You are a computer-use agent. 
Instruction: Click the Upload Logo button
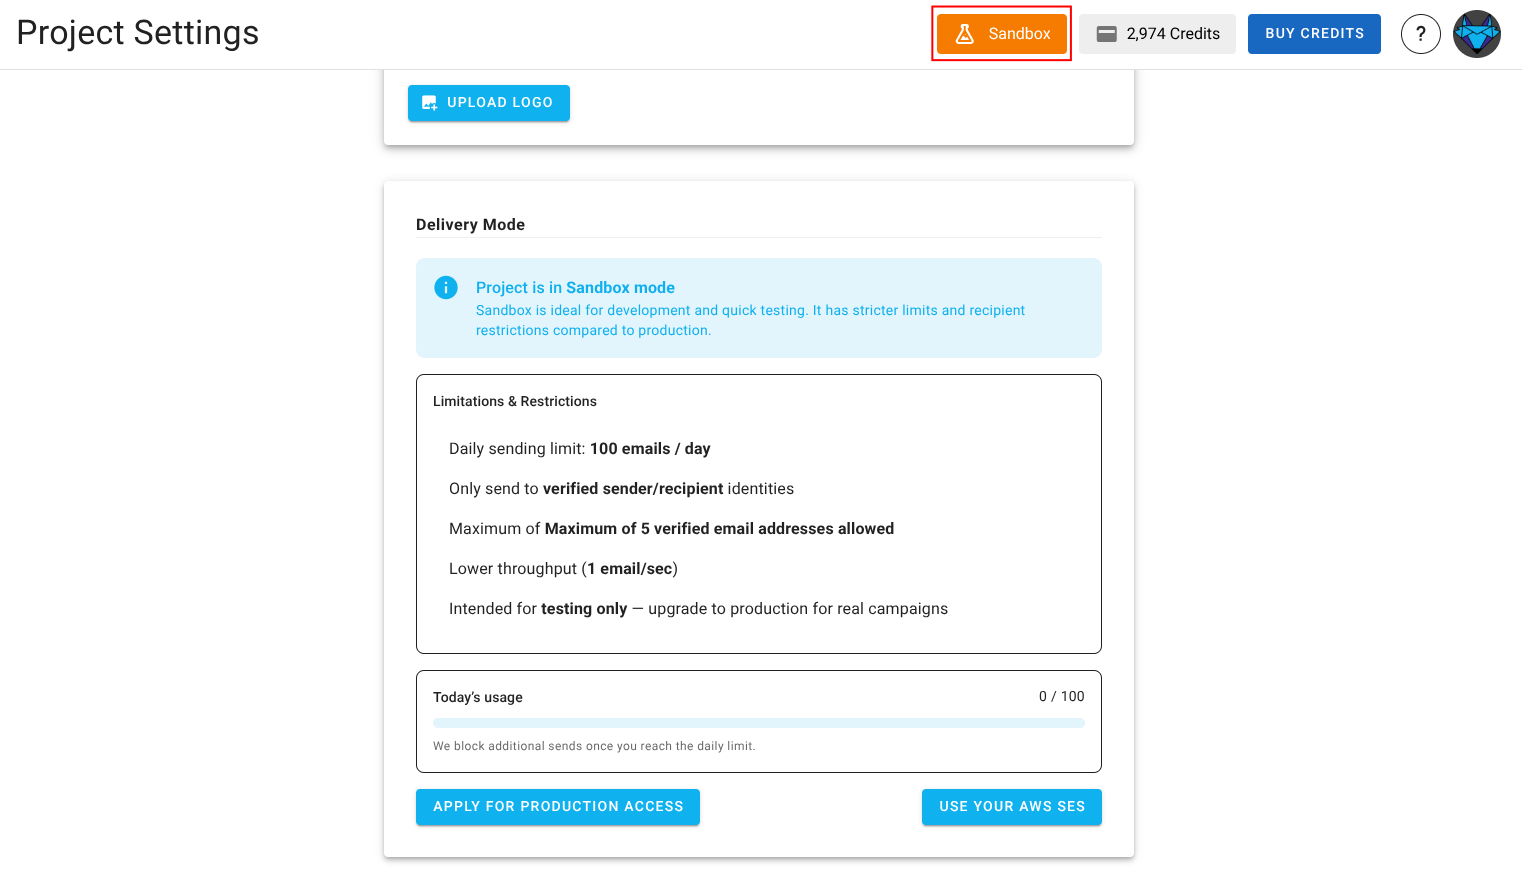pos(489,102)
